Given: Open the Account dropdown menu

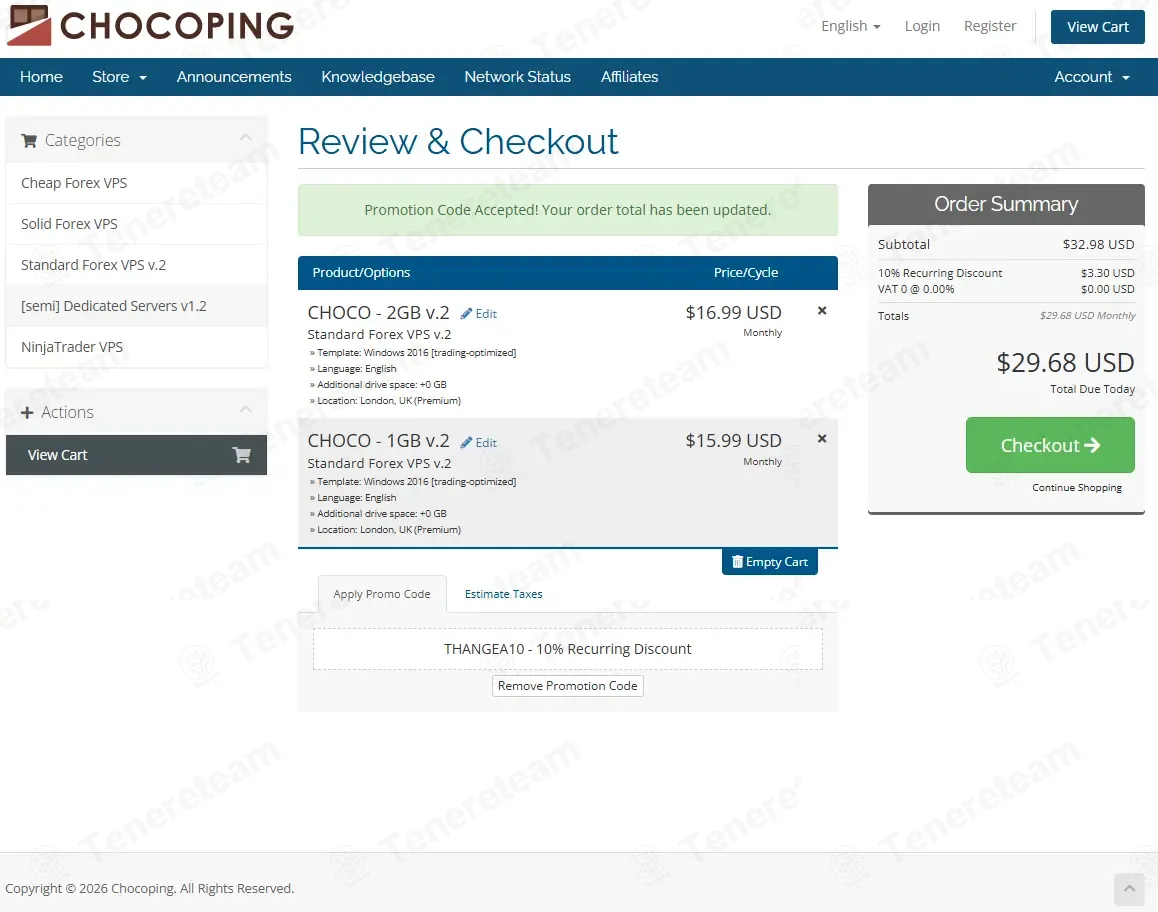Looking at the screenshot, I should tap(1092, 77).
